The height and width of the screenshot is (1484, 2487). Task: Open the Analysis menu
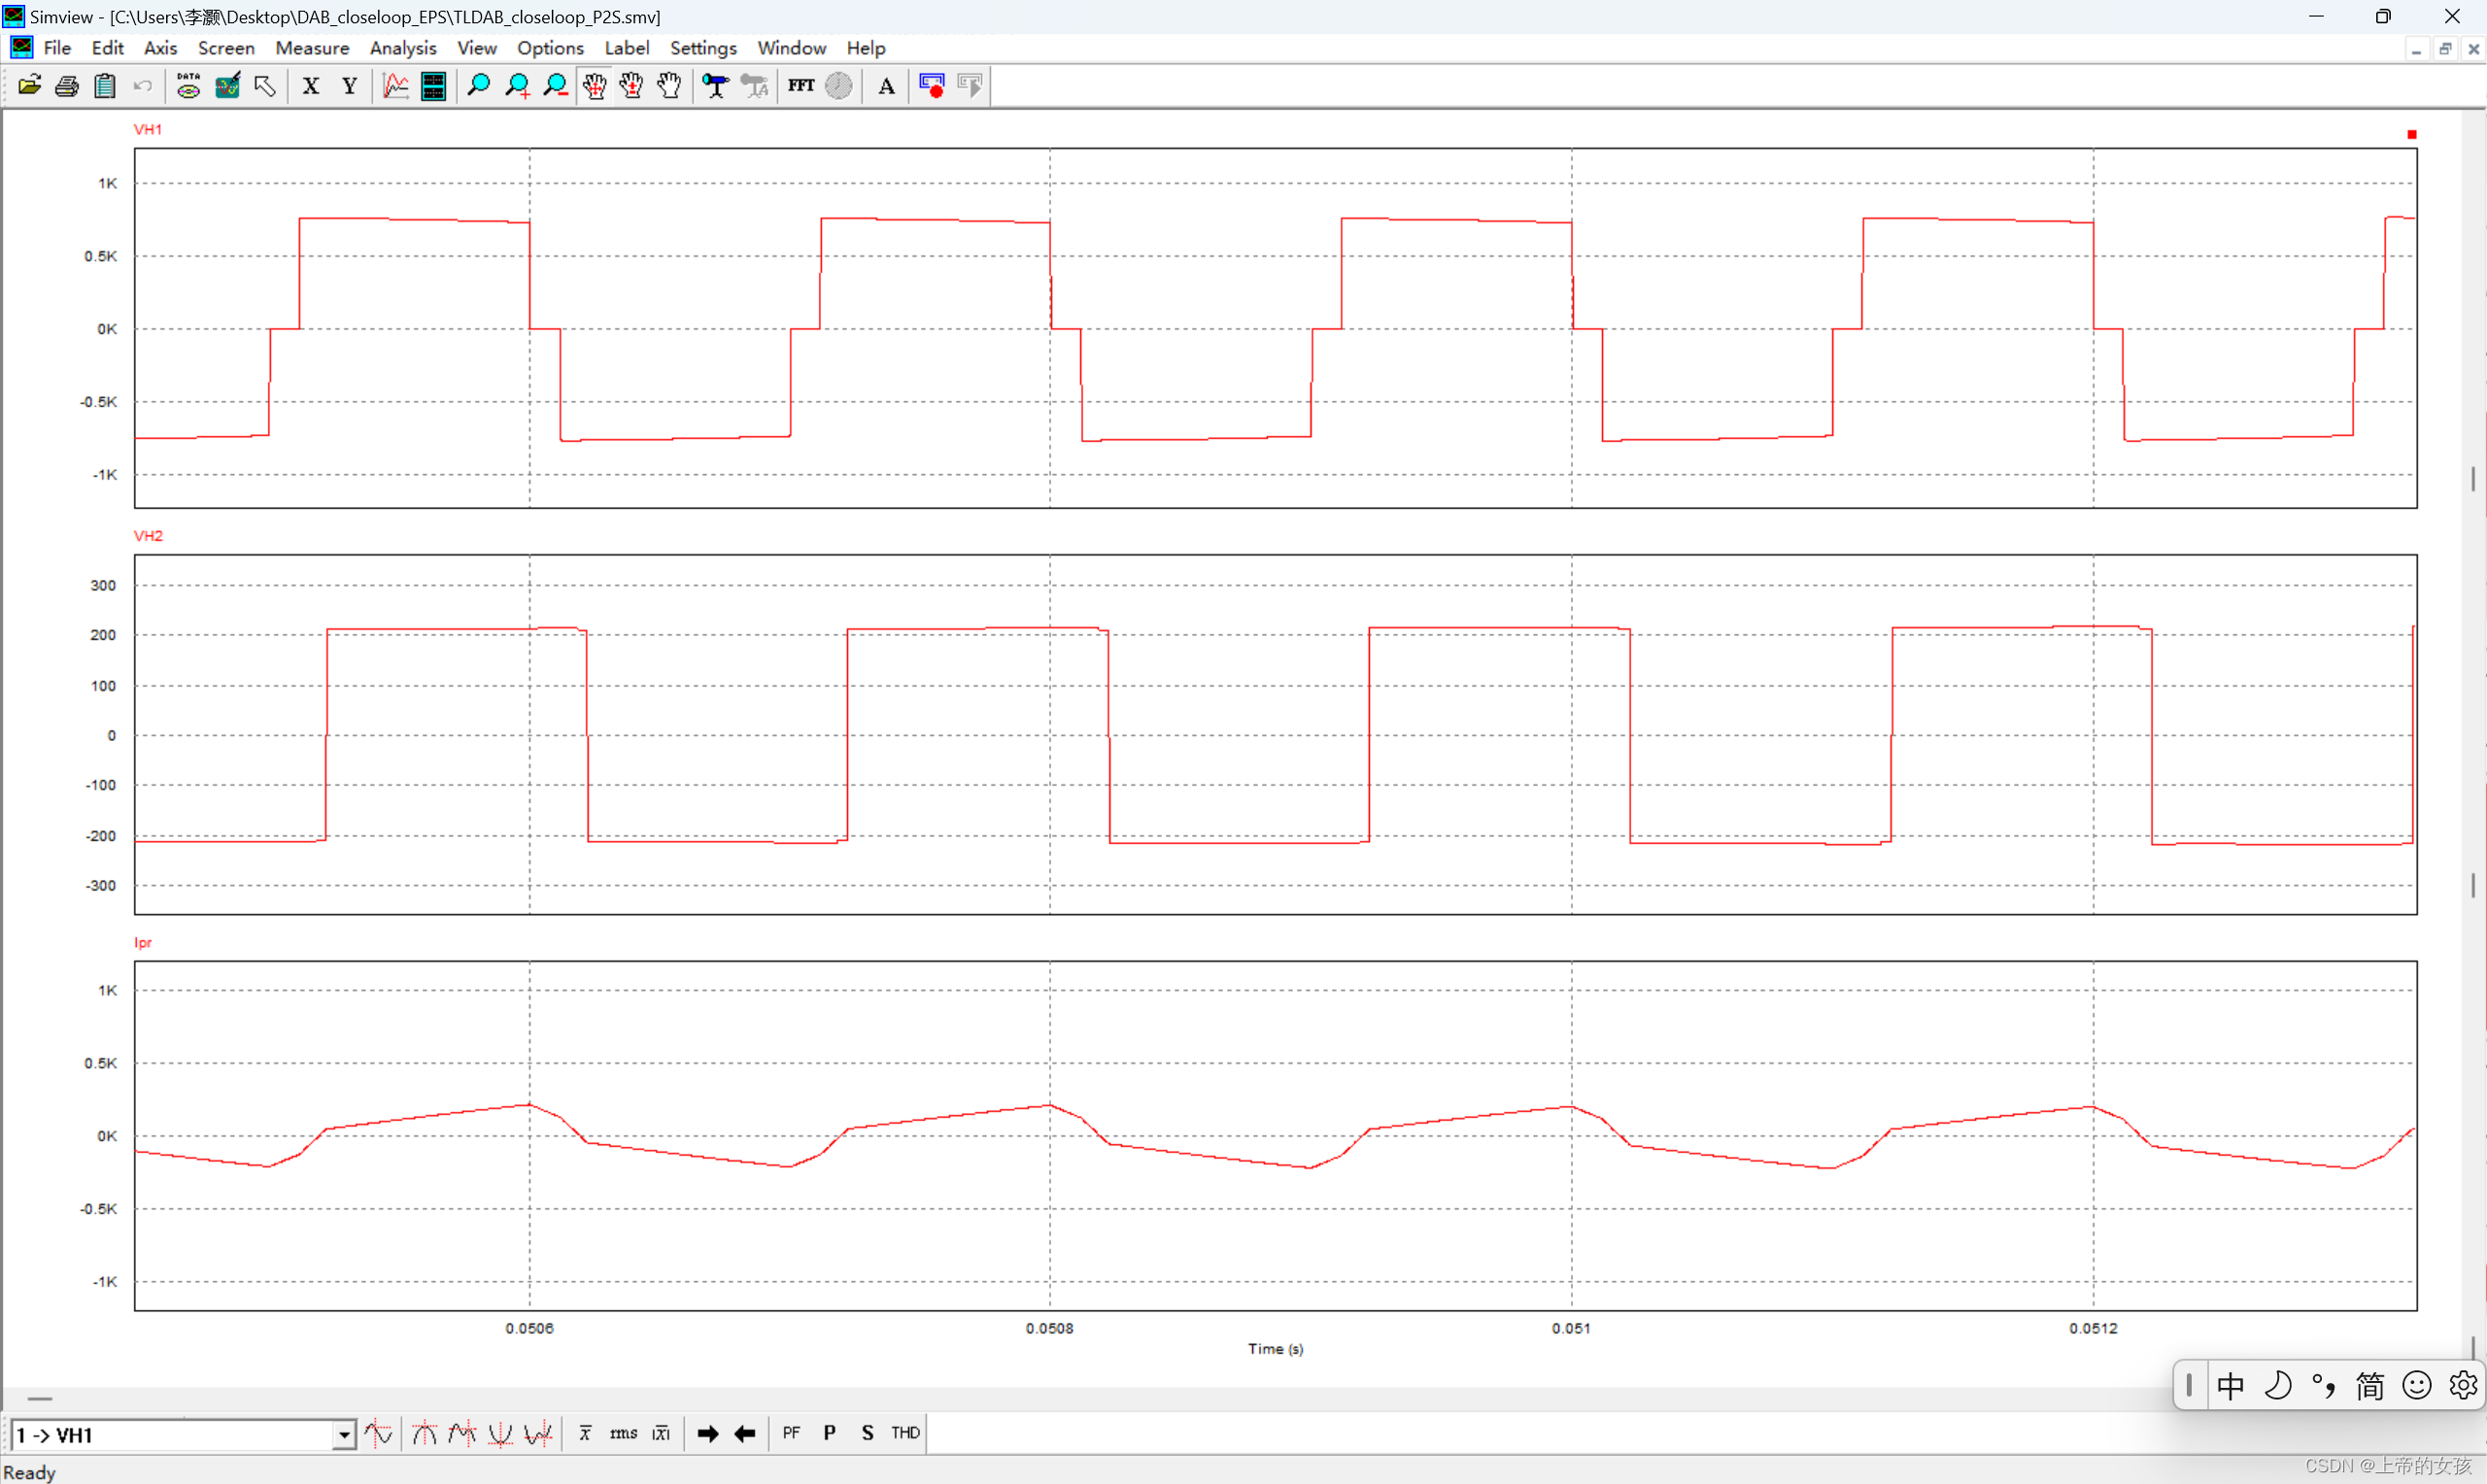tap(402, 48)
